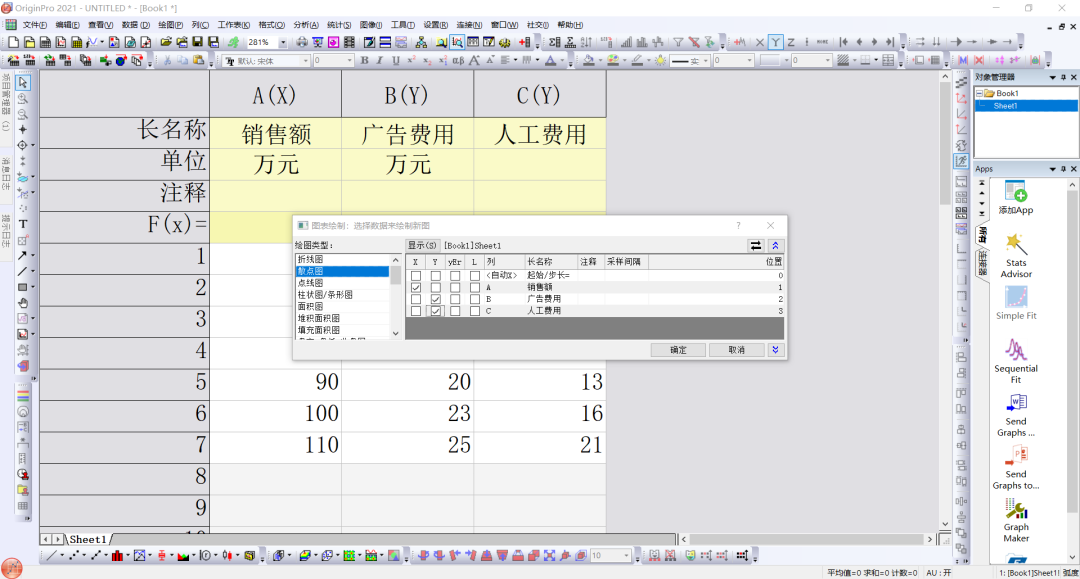Select 柱状图/条形图 in the plot type list
This screenshot has height=579, width=1080.
coord(325,295)
